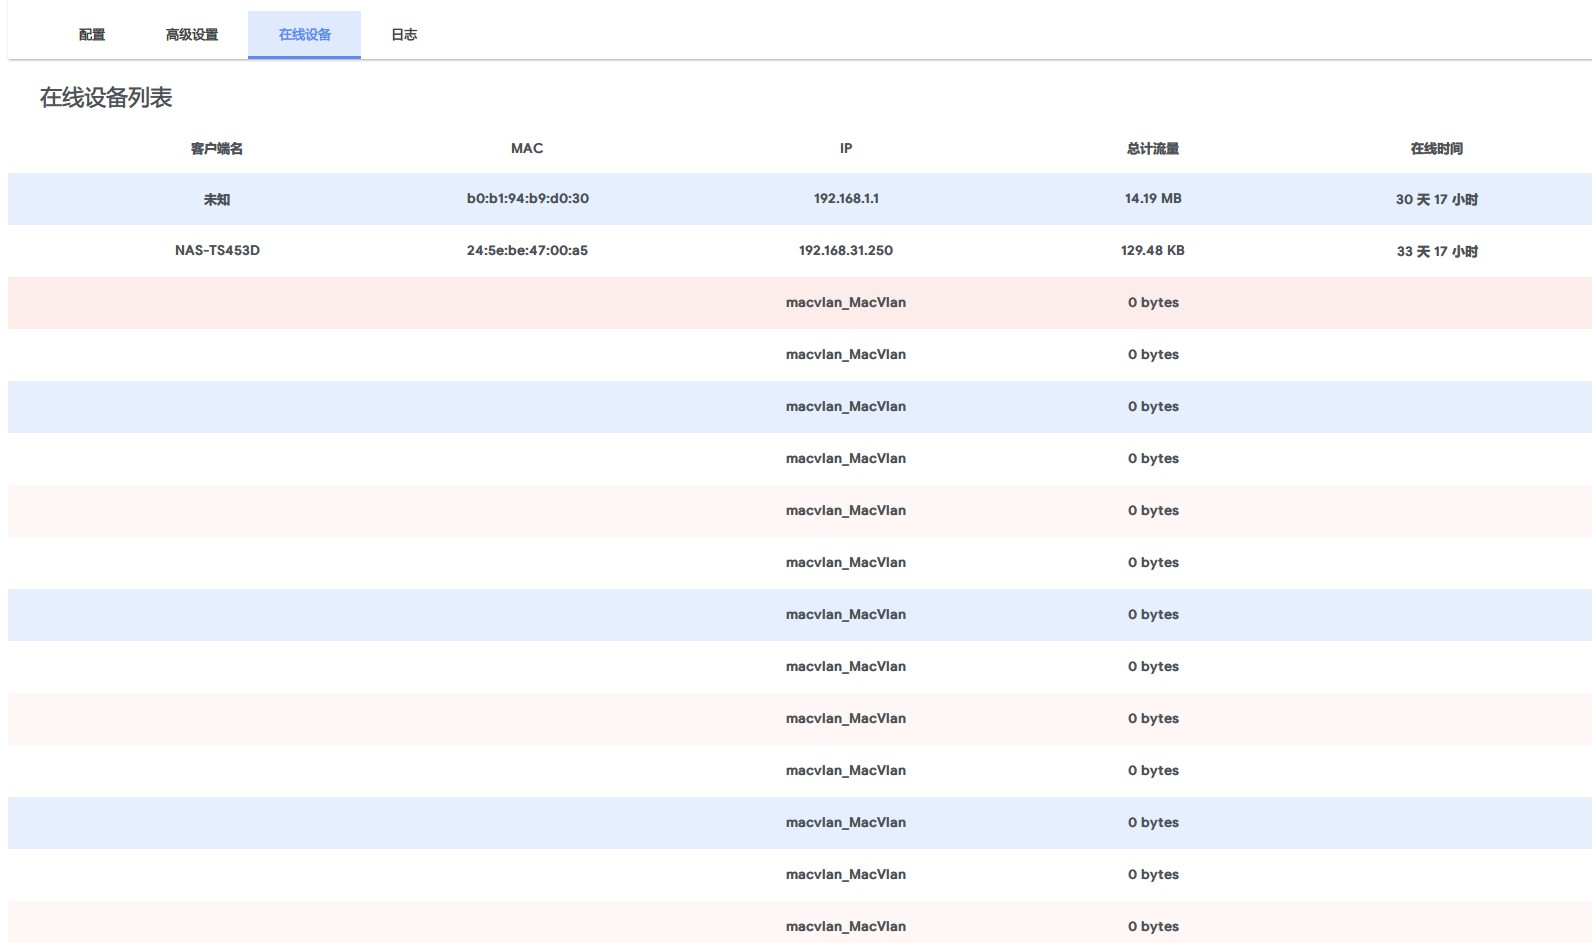Click the IP column header

click(x=846, y=148)
